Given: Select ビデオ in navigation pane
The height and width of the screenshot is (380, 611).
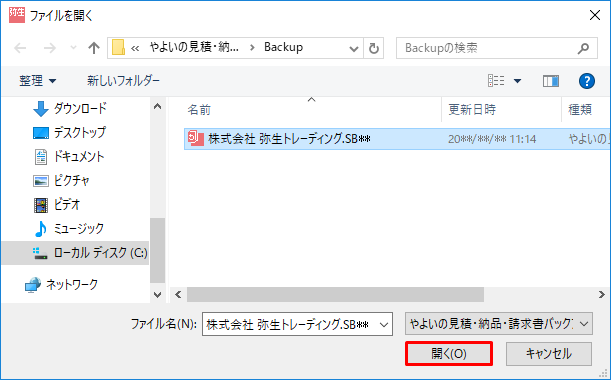Looking at the screenshot, I should [67, 204].
